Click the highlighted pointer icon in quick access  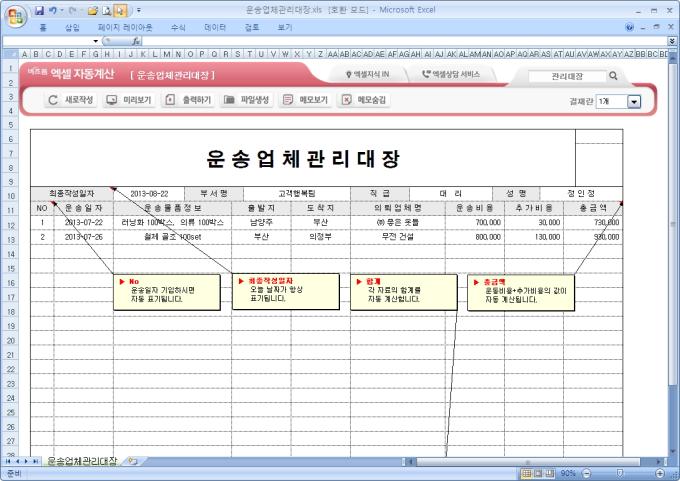[x=121, y=10]
